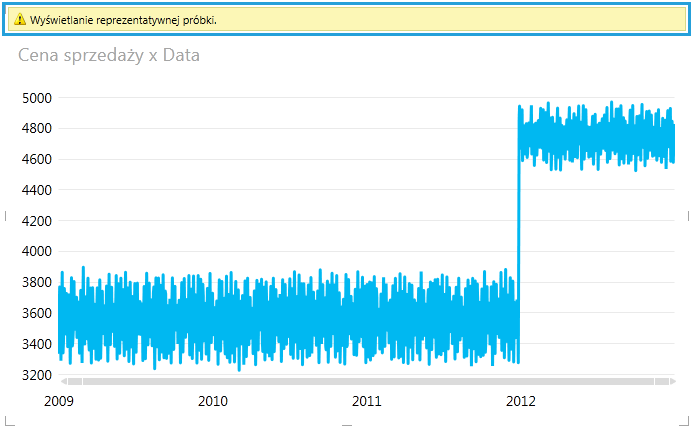This screenshot has width=692, height=431.
Task: Click the 2010 label on x-axis
Action: coord(213,401)
